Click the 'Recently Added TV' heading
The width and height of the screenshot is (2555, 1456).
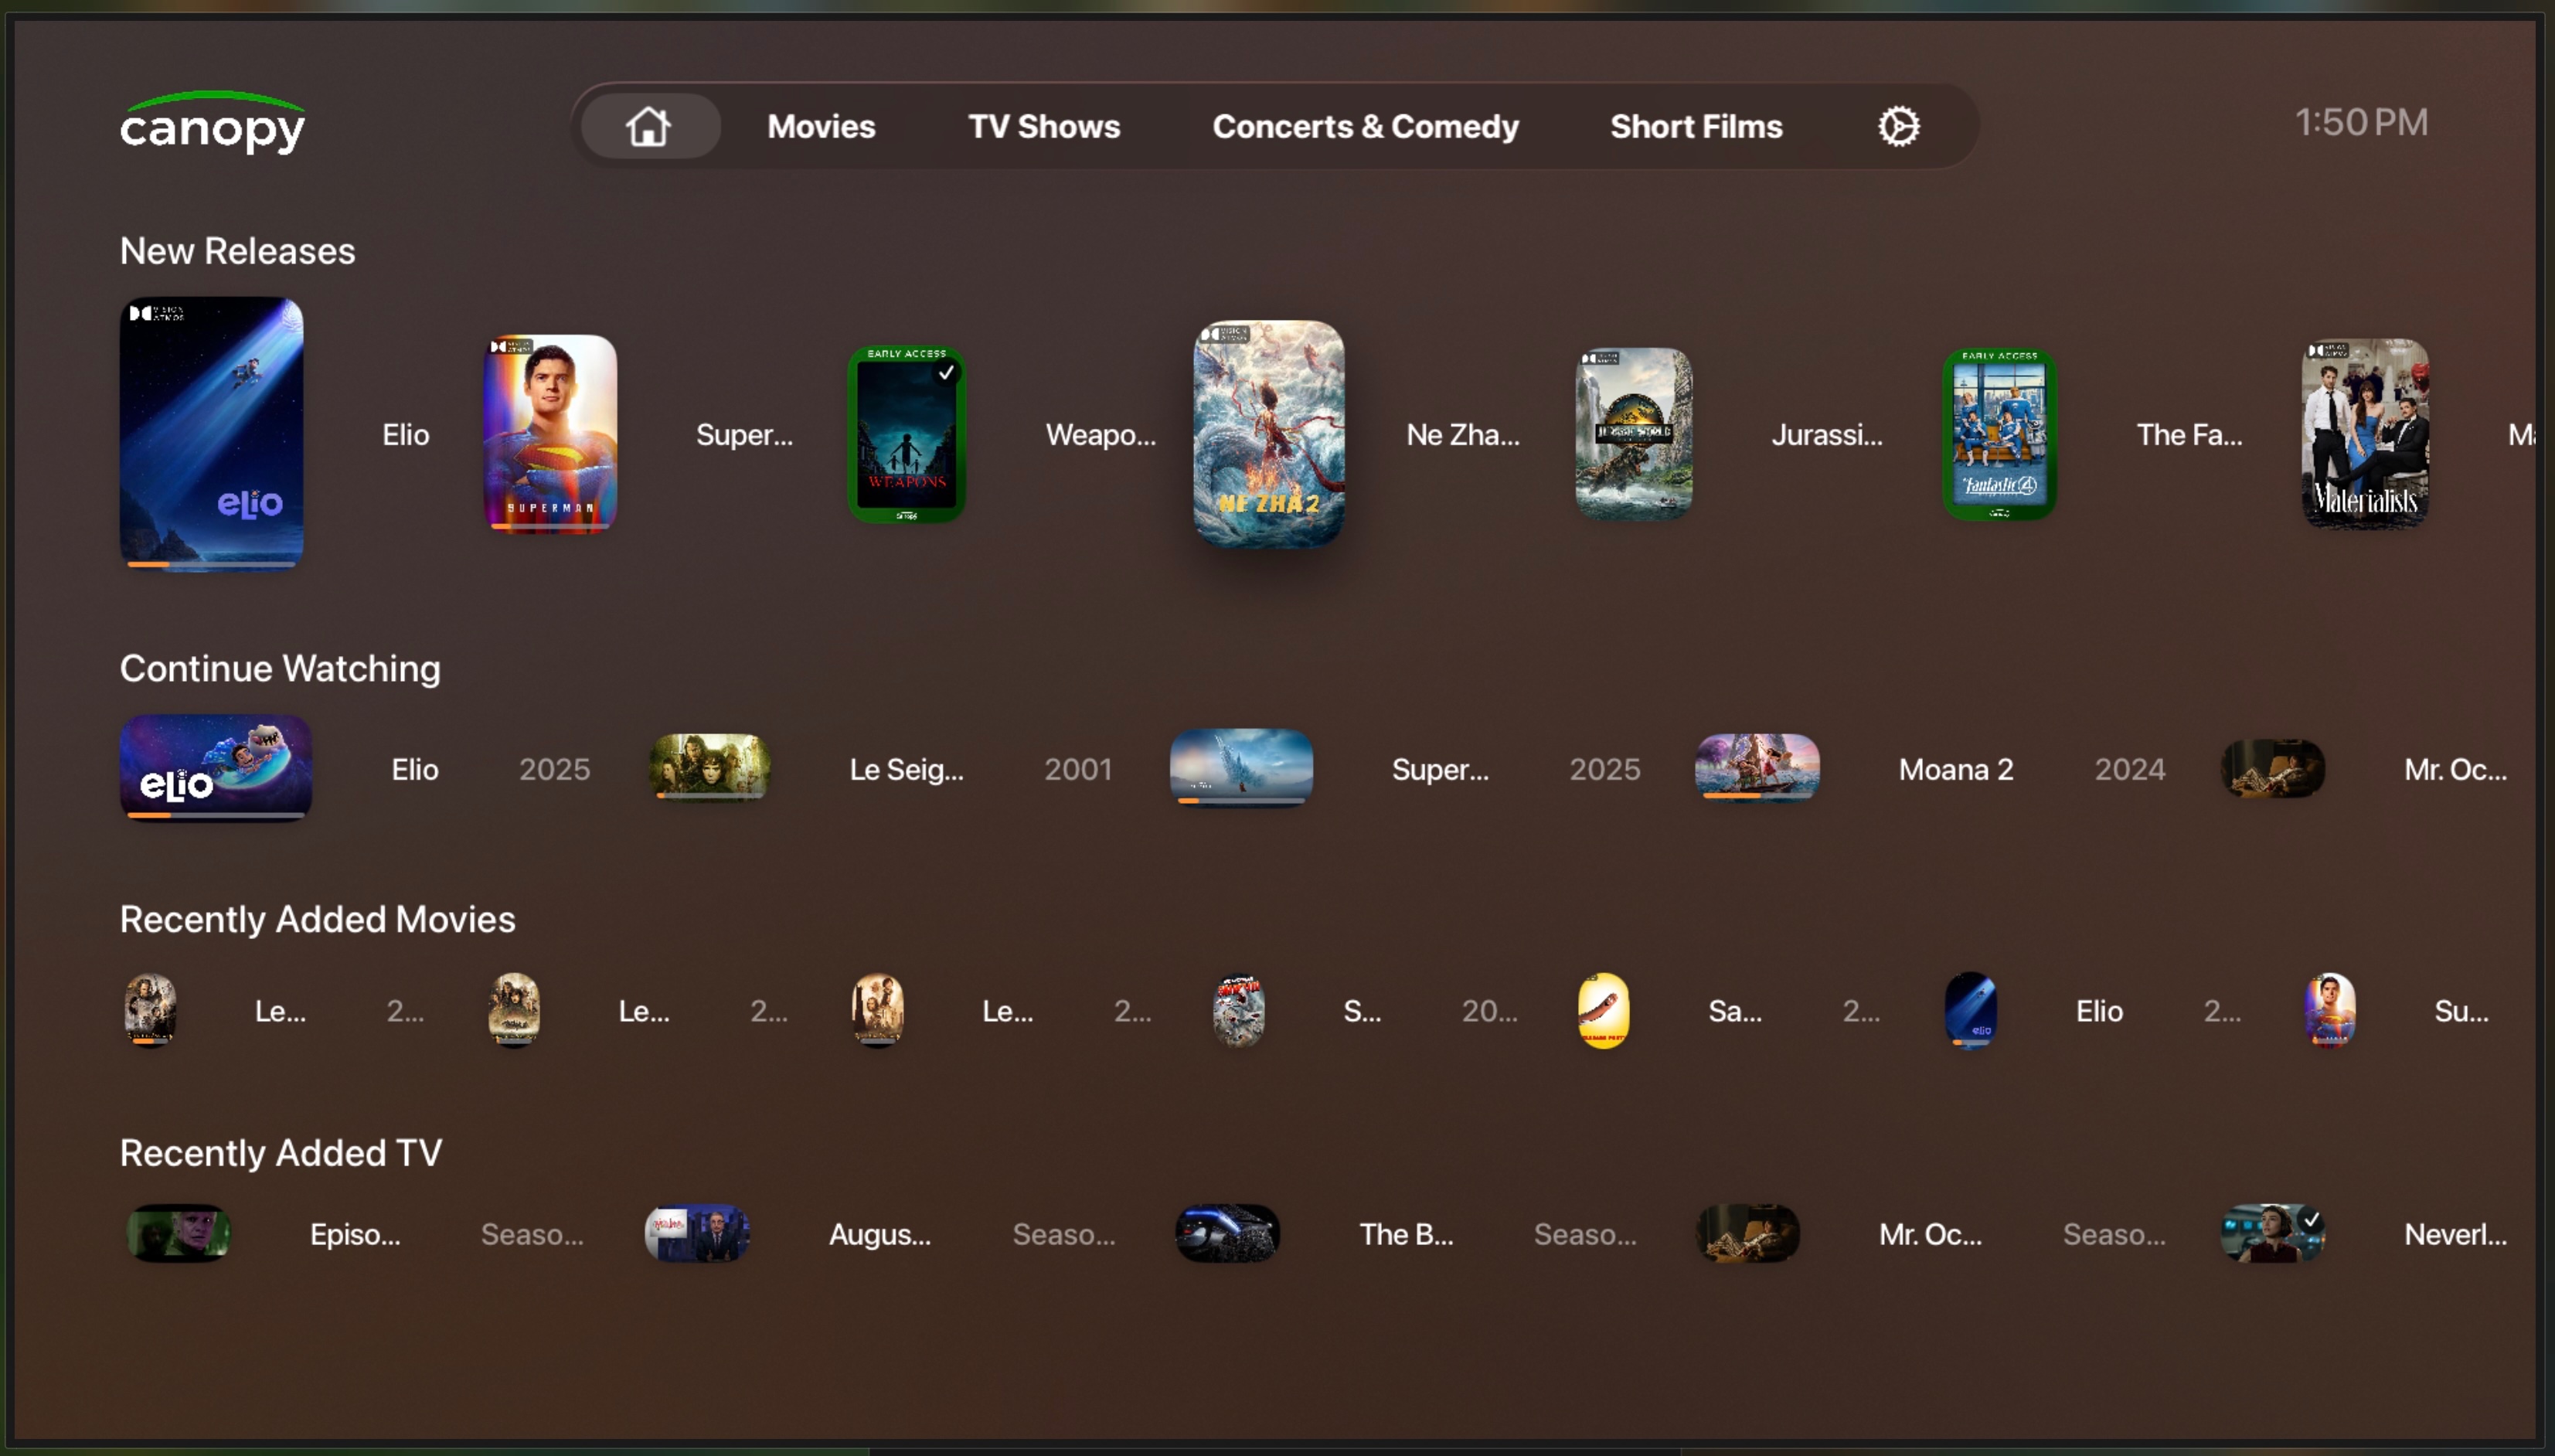pos(280,1152)
